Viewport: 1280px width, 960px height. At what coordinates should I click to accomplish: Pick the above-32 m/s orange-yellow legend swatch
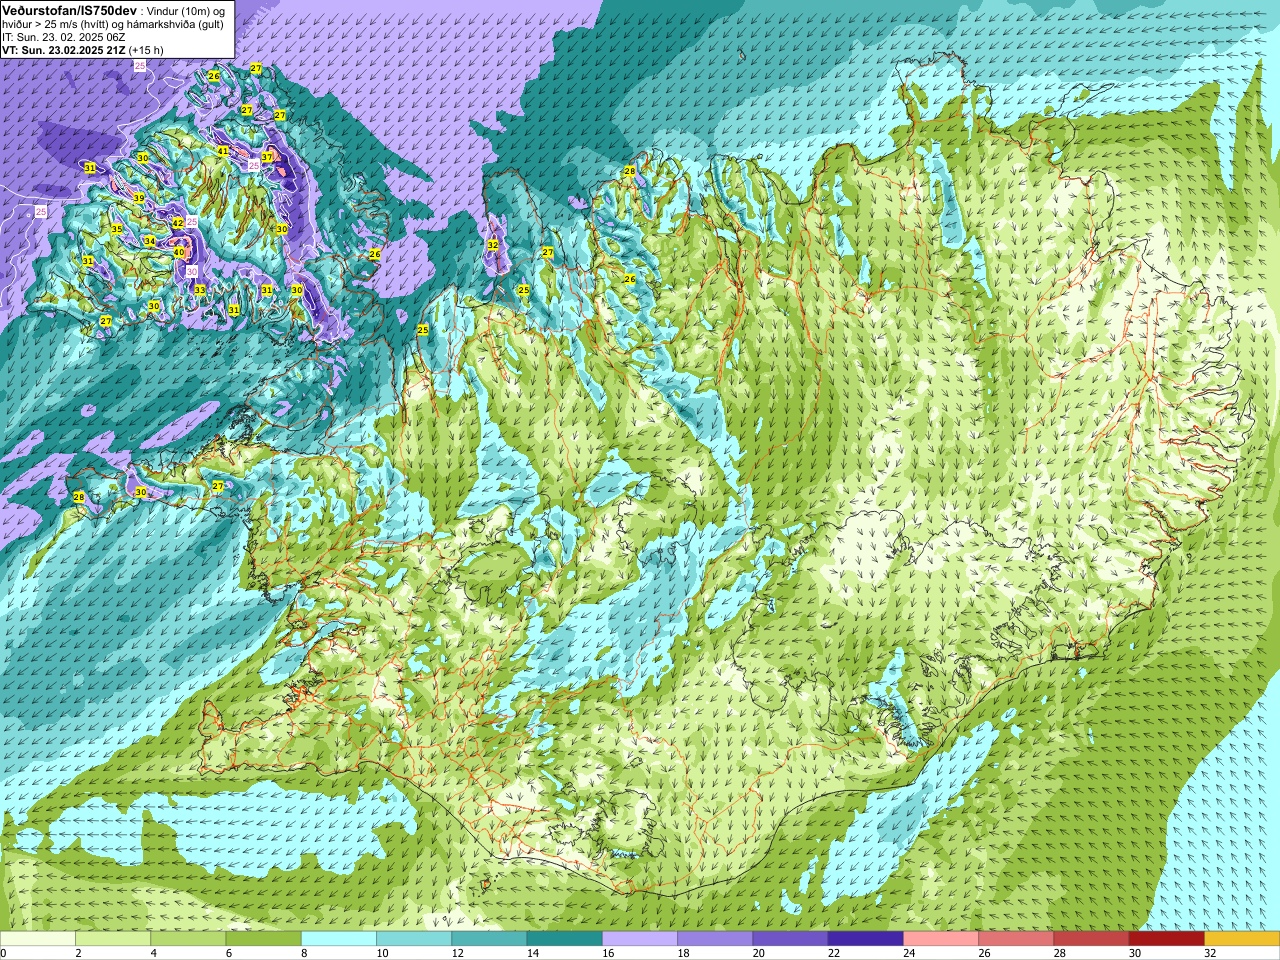pos(1242,939)
